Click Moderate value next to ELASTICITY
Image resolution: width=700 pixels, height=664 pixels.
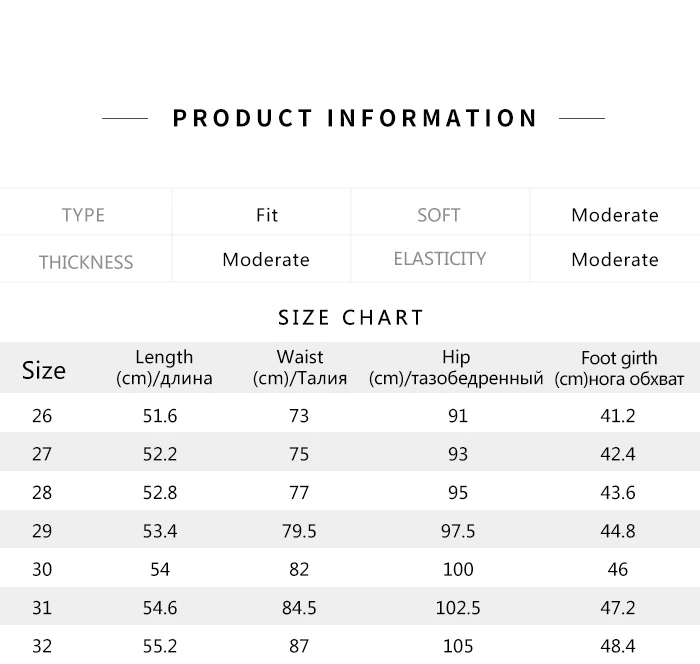(x=615, y=259)
